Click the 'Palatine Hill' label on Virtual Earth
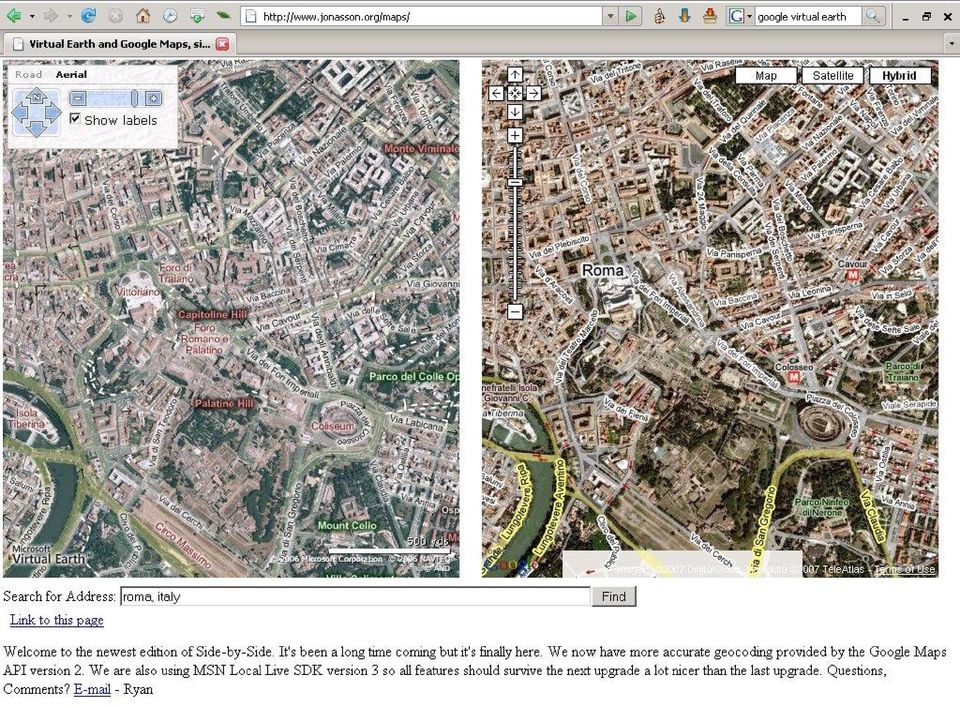 (224, 403)
